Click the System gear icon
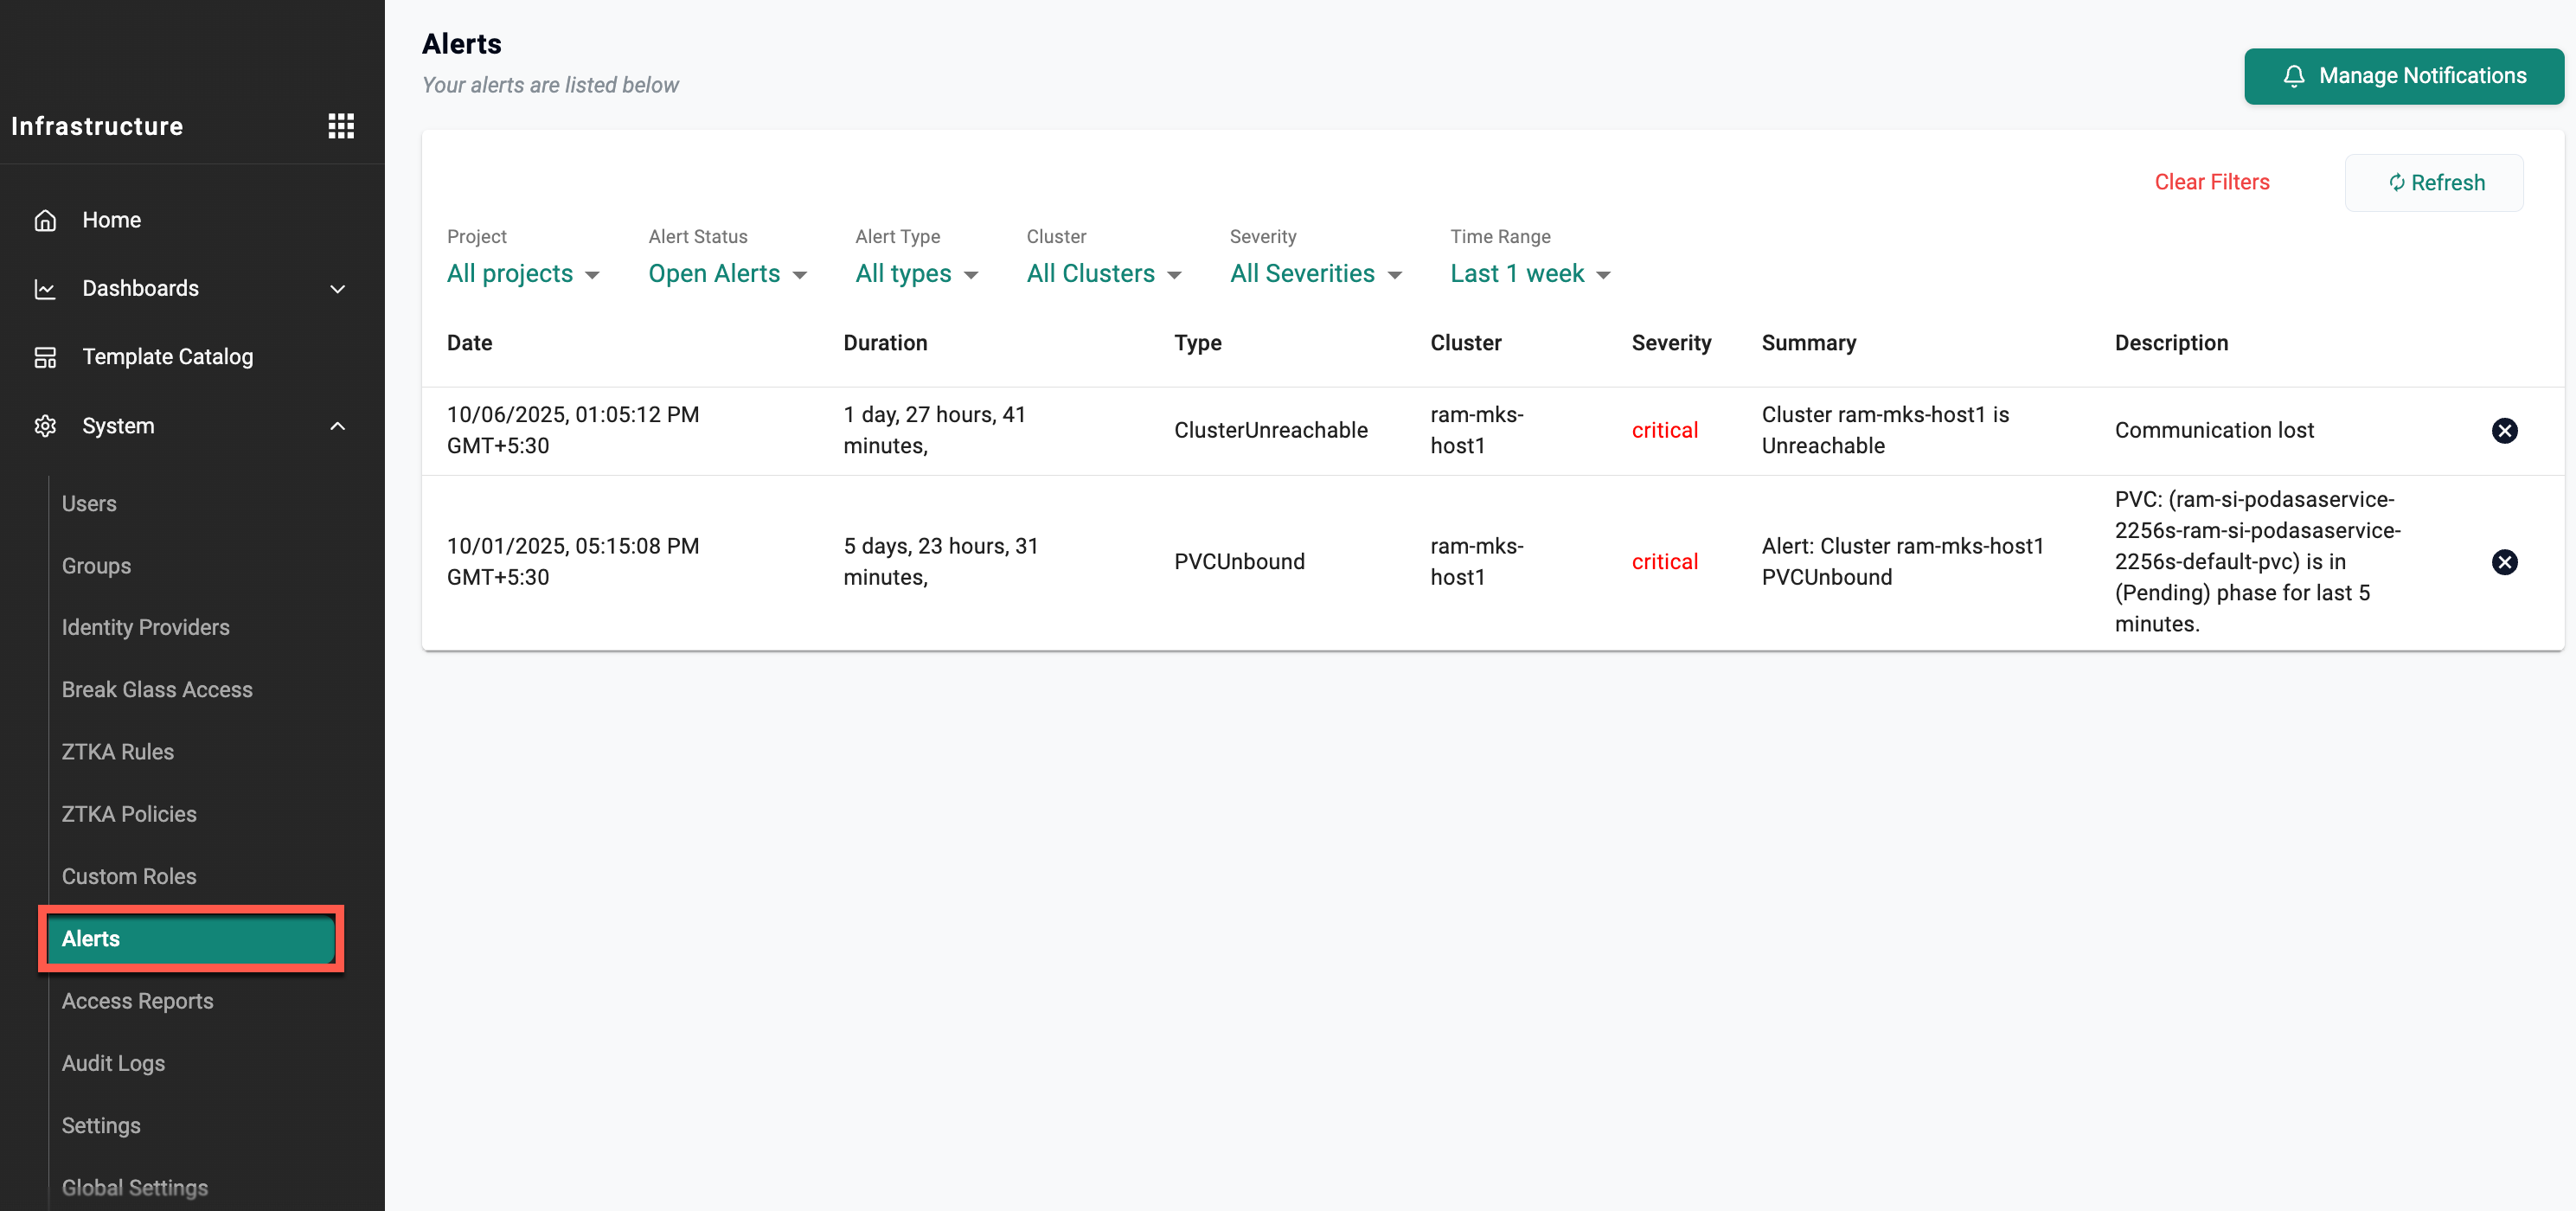 click(45, 426)
